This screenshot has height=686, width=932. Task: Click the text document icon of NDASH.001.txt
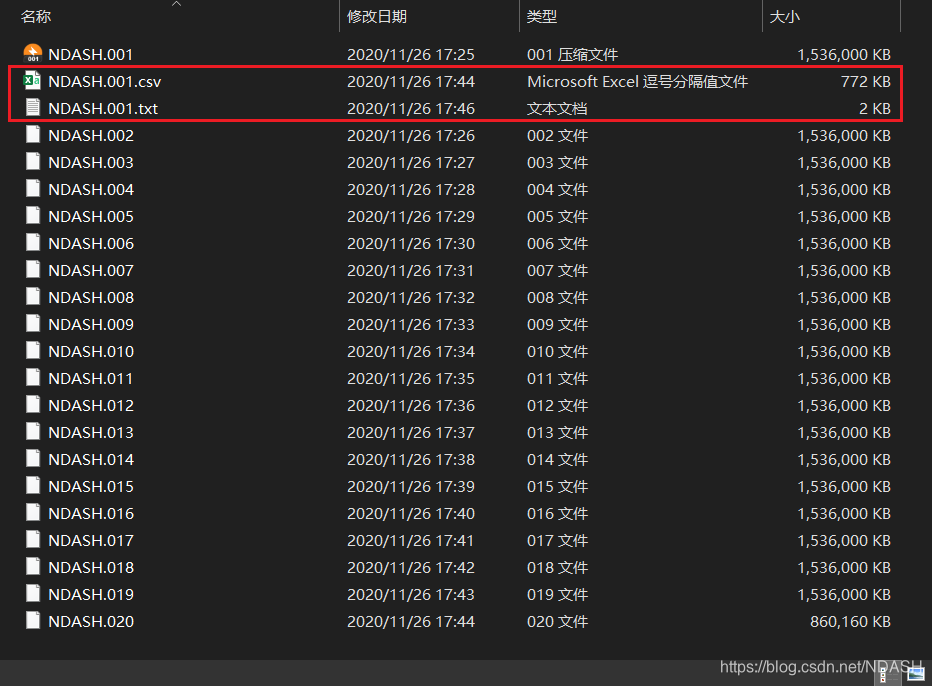click(x=33, y=108)
